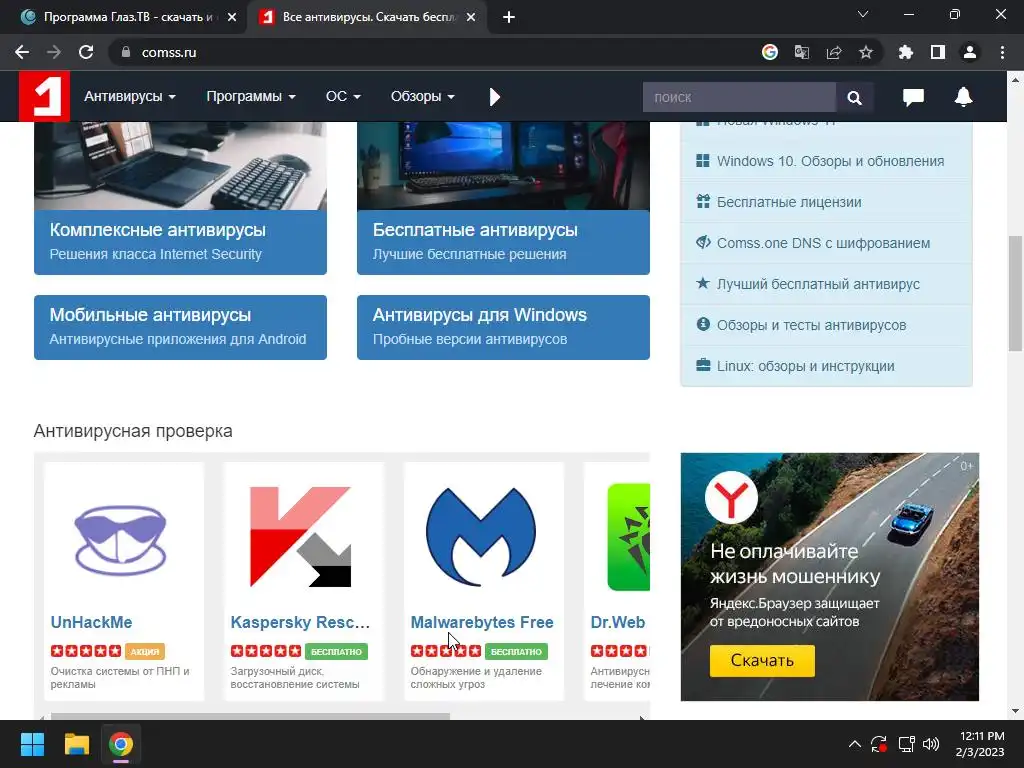Viewport: 1024px width, 768px height.
Task: Close the Все антивирусы tab
Action: coord(471,18)
